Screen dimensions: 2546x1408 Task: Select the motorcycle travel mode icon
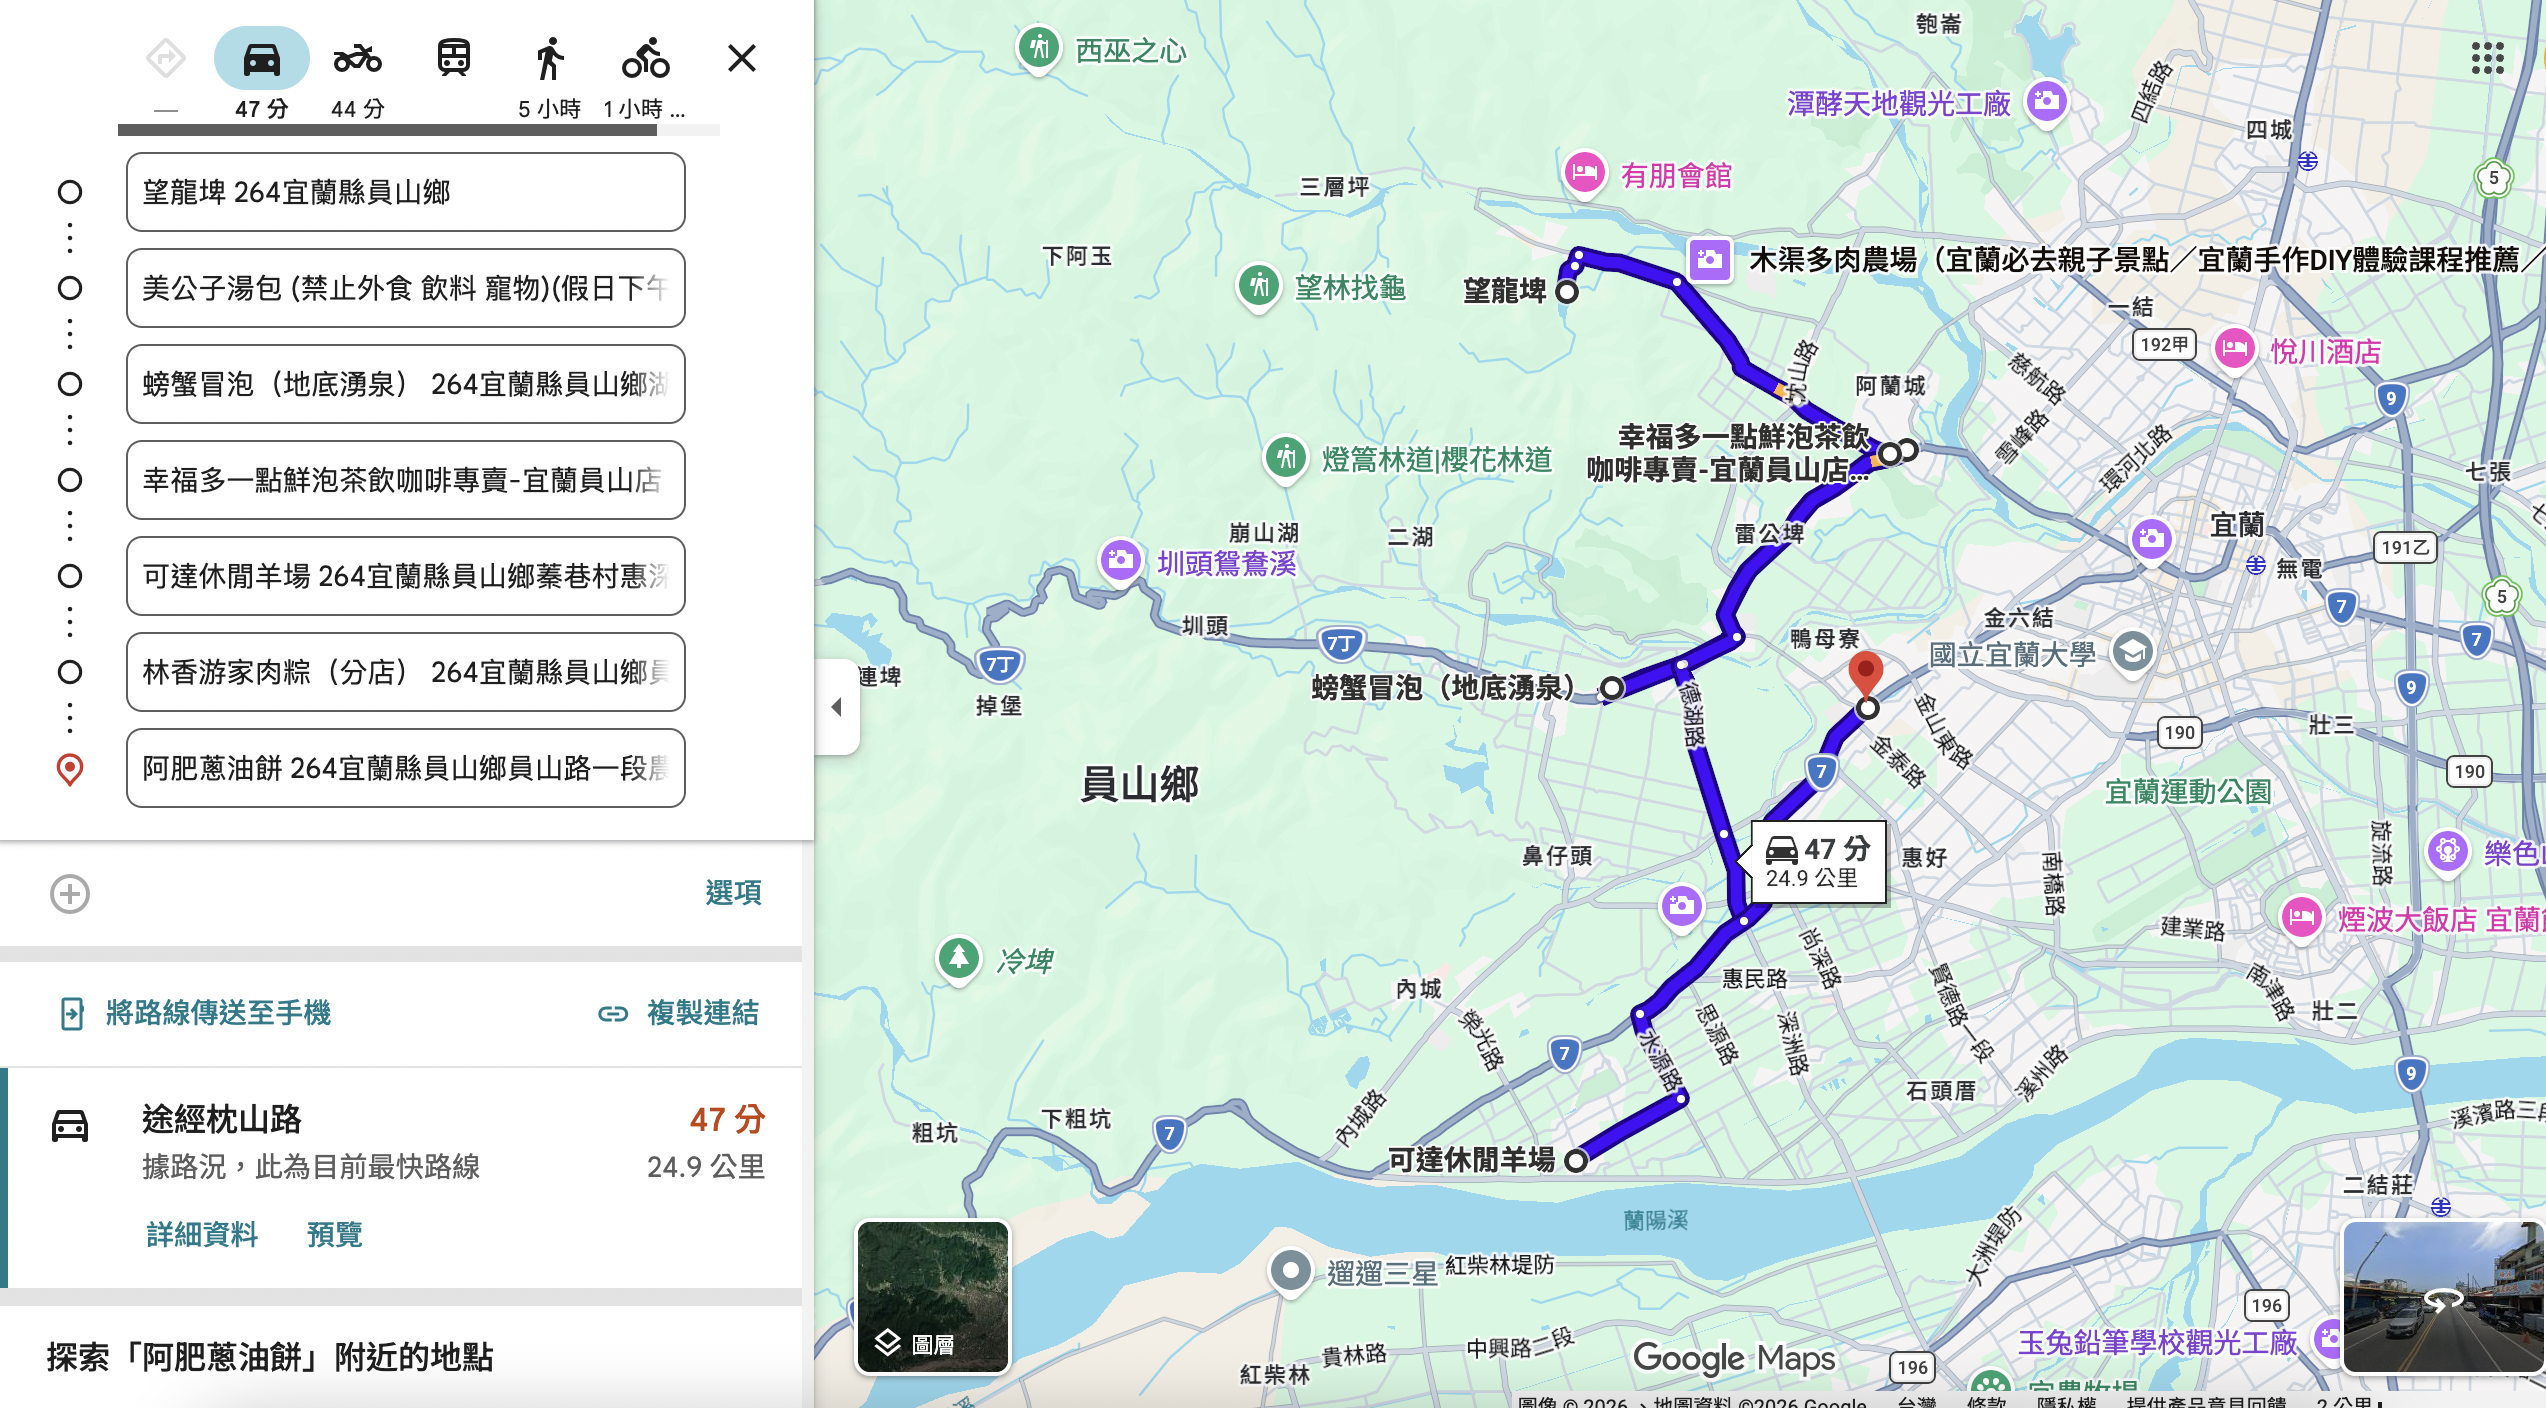pos(357,58)
